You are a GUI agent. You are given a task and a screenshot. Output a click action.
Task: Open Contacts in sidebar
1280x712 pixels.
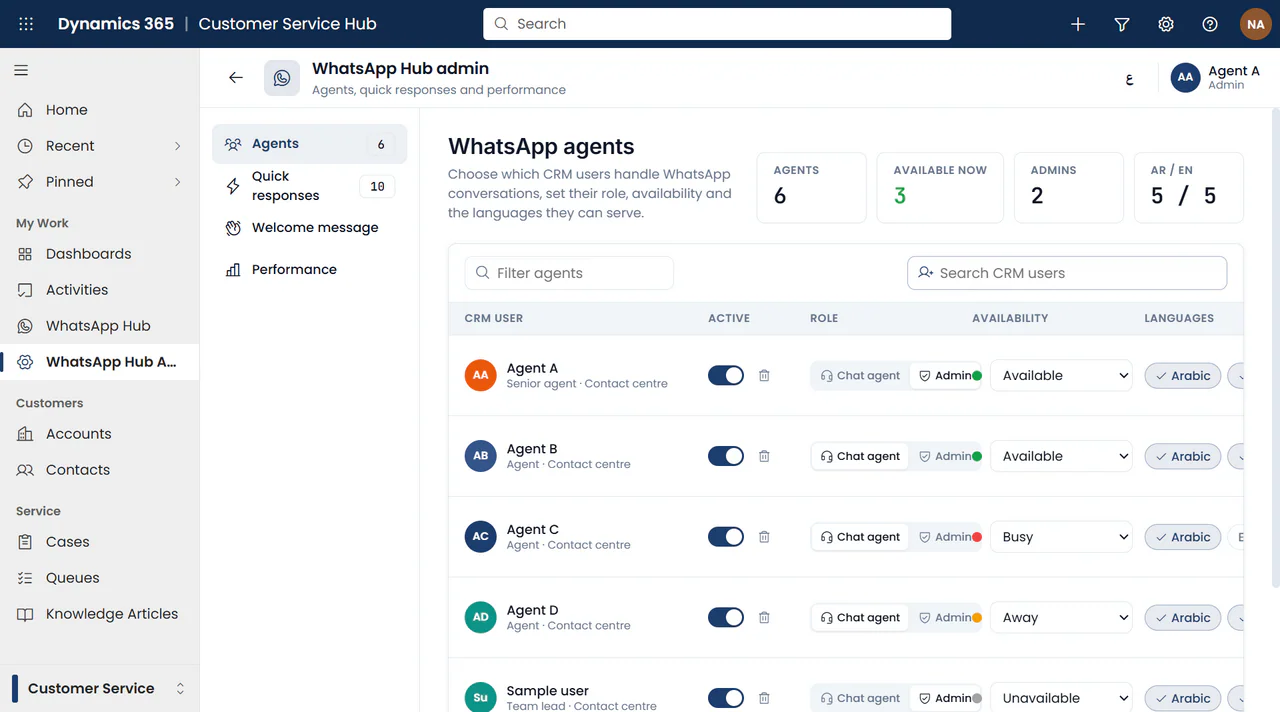tap(100, 470)
